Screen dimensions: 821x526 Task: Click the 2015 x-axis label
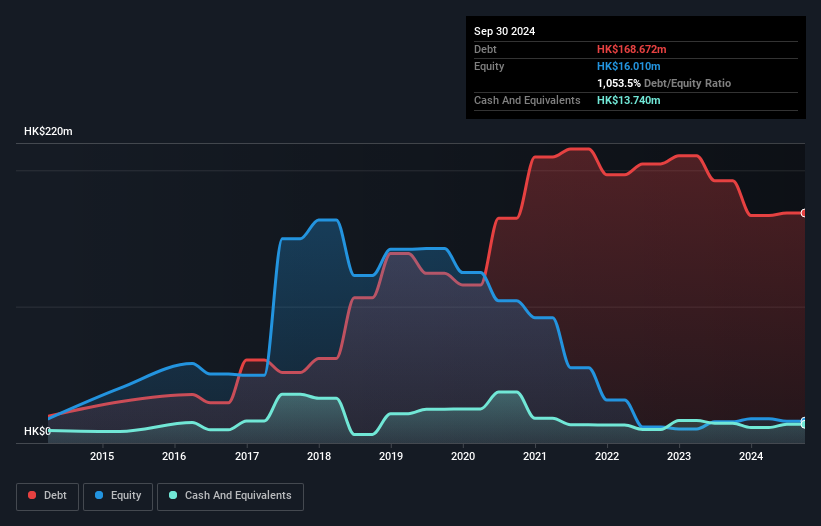[102, 456]
